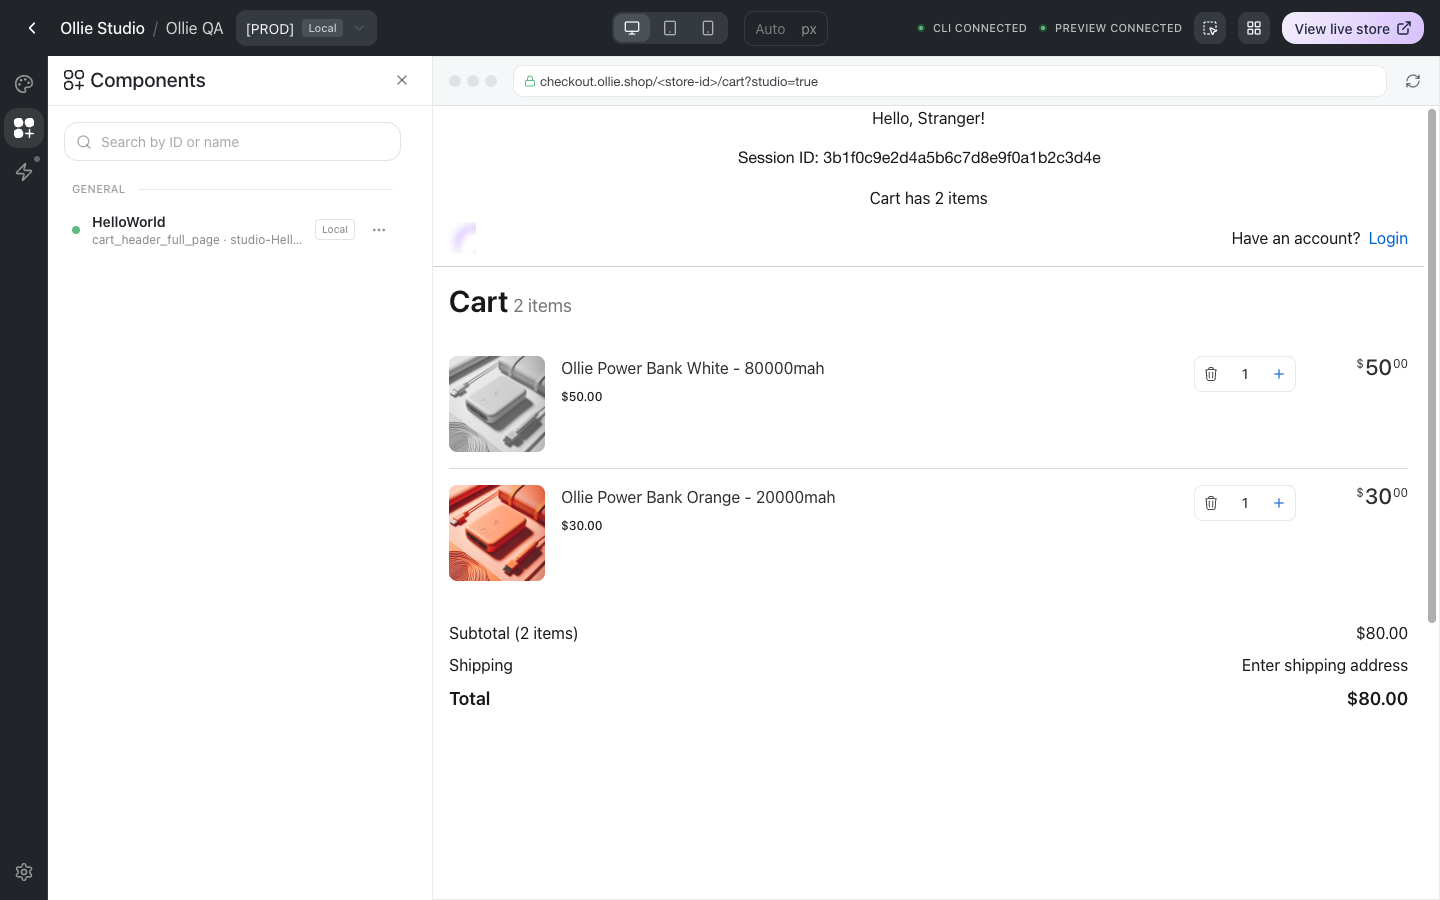Screen dimensions: 1440x900
Task: Open settings gear in sidebar
Action: [24, 872]
